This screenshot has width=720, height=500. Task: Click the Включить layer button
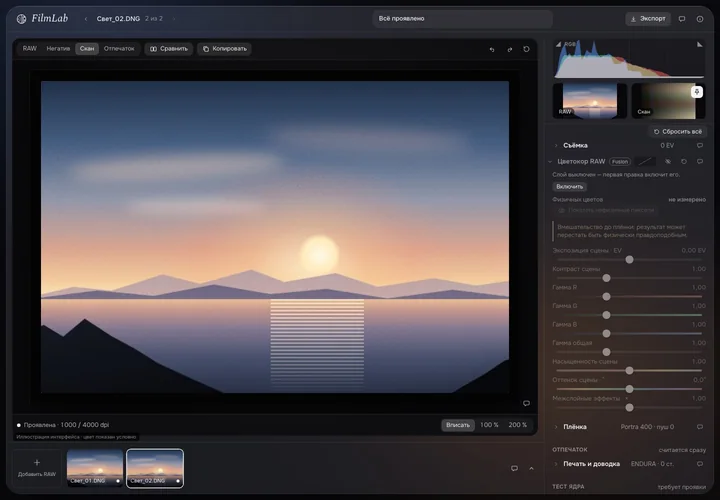click(569, 187)
